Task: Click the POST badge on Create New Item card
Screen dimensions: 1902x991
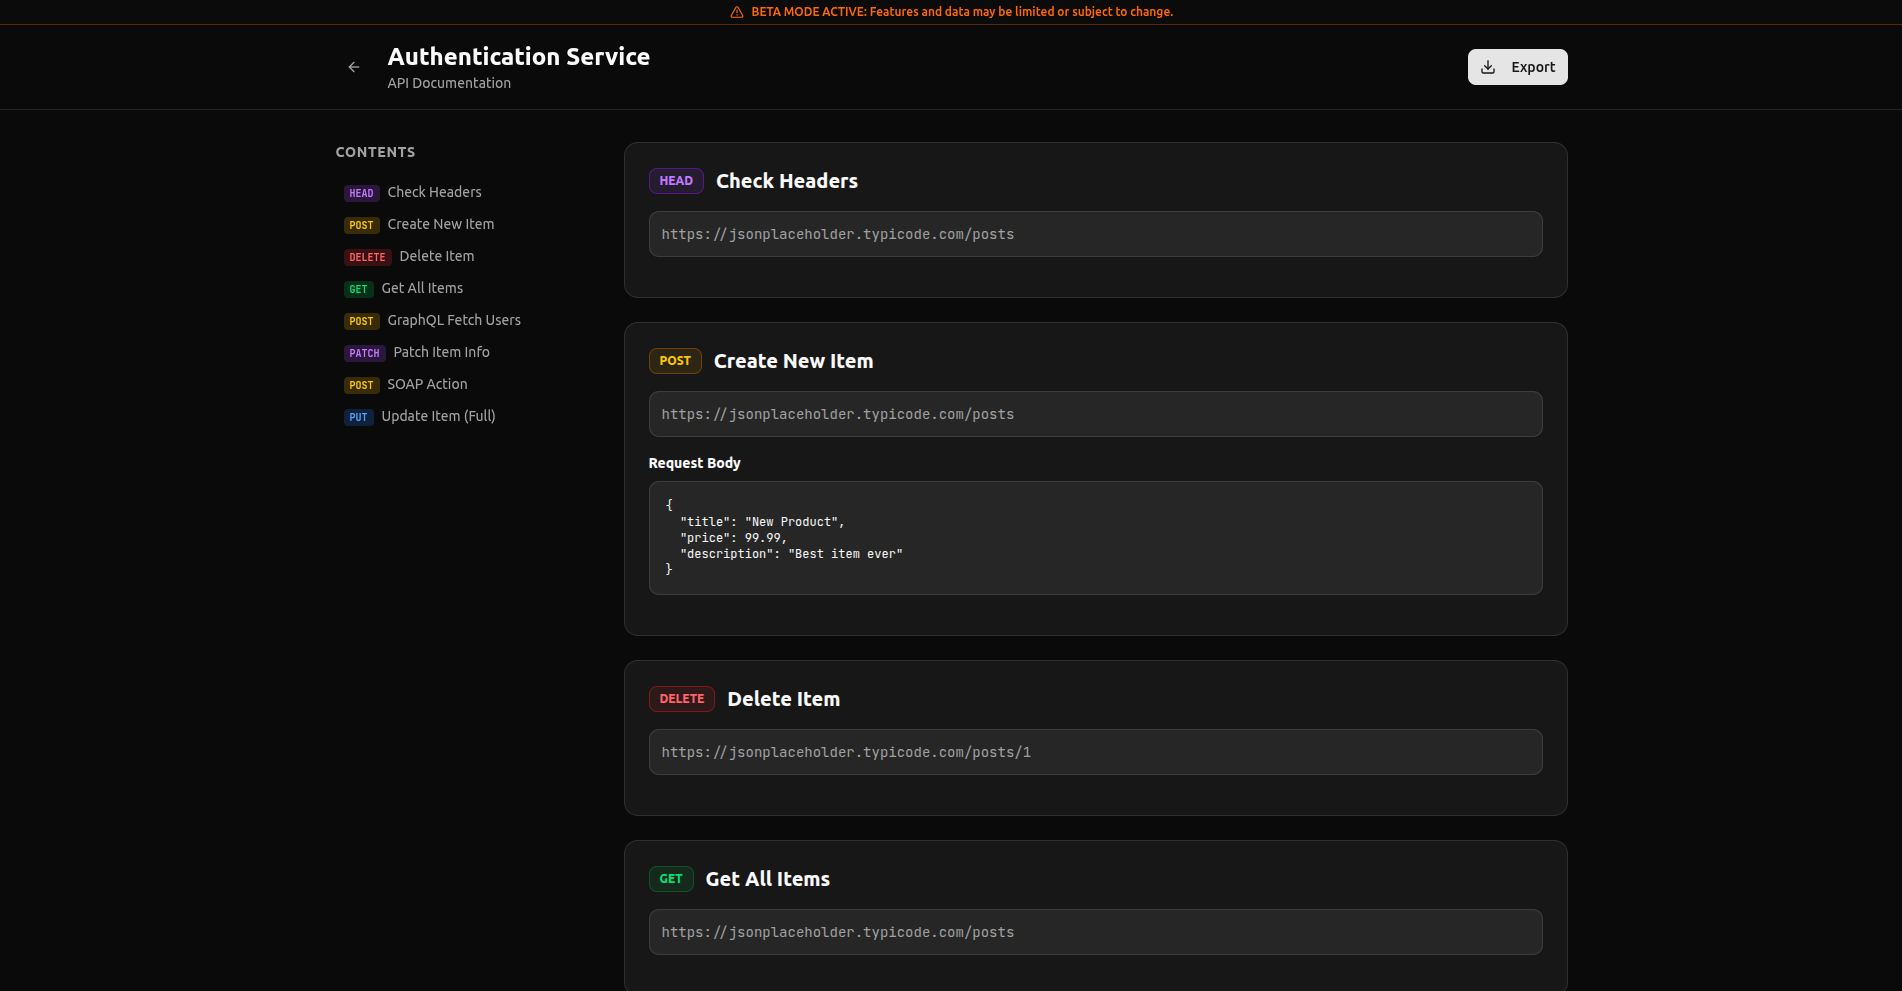Action: click(x=675, y=361)
